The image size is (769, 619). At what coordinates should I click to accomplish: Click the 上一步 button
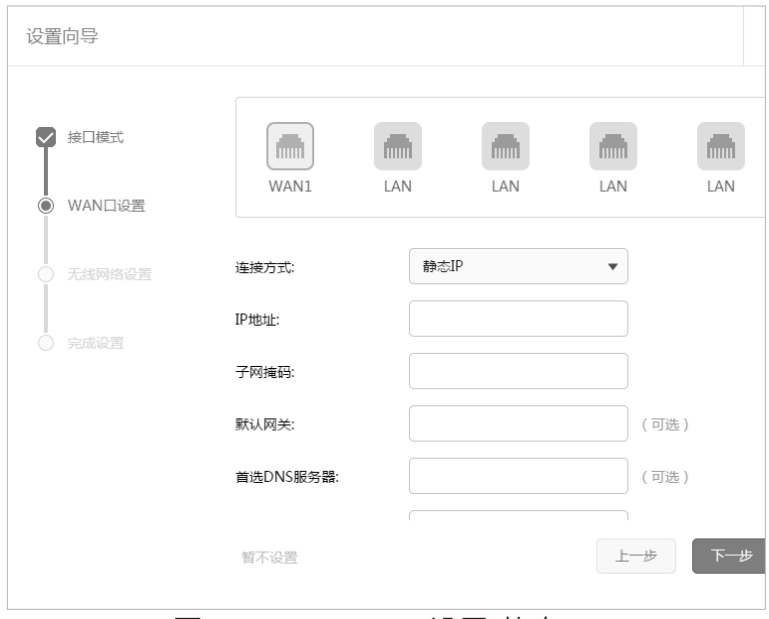tap(636, 556)
